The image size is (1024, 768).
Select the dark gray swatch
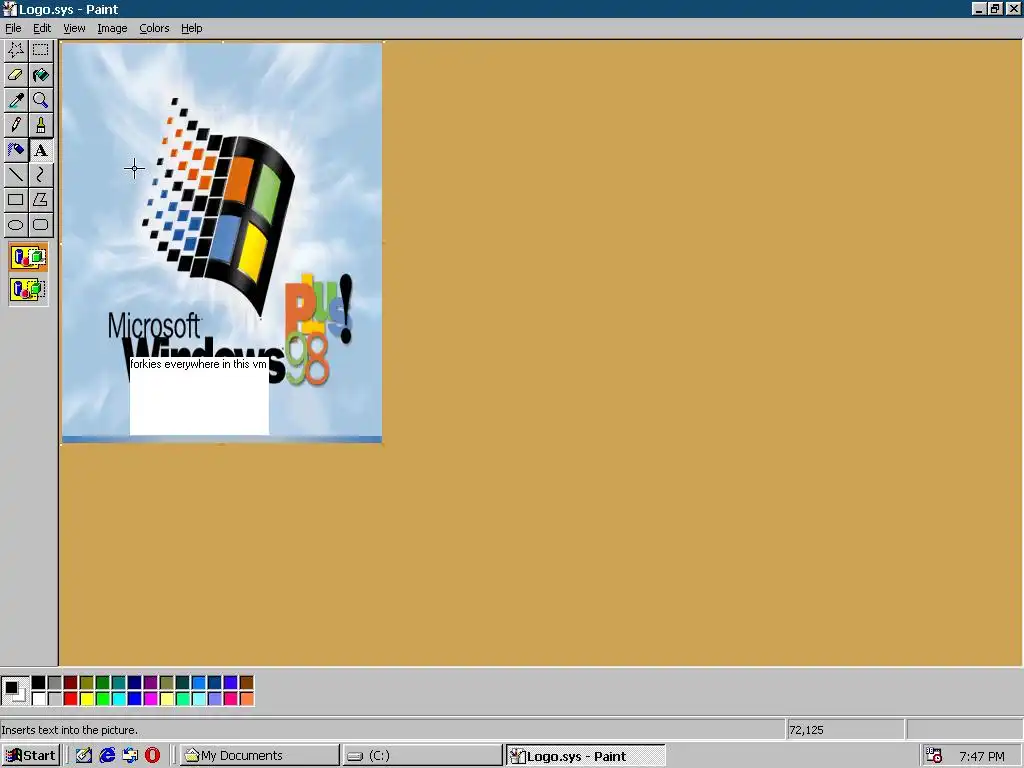point(55,682)
